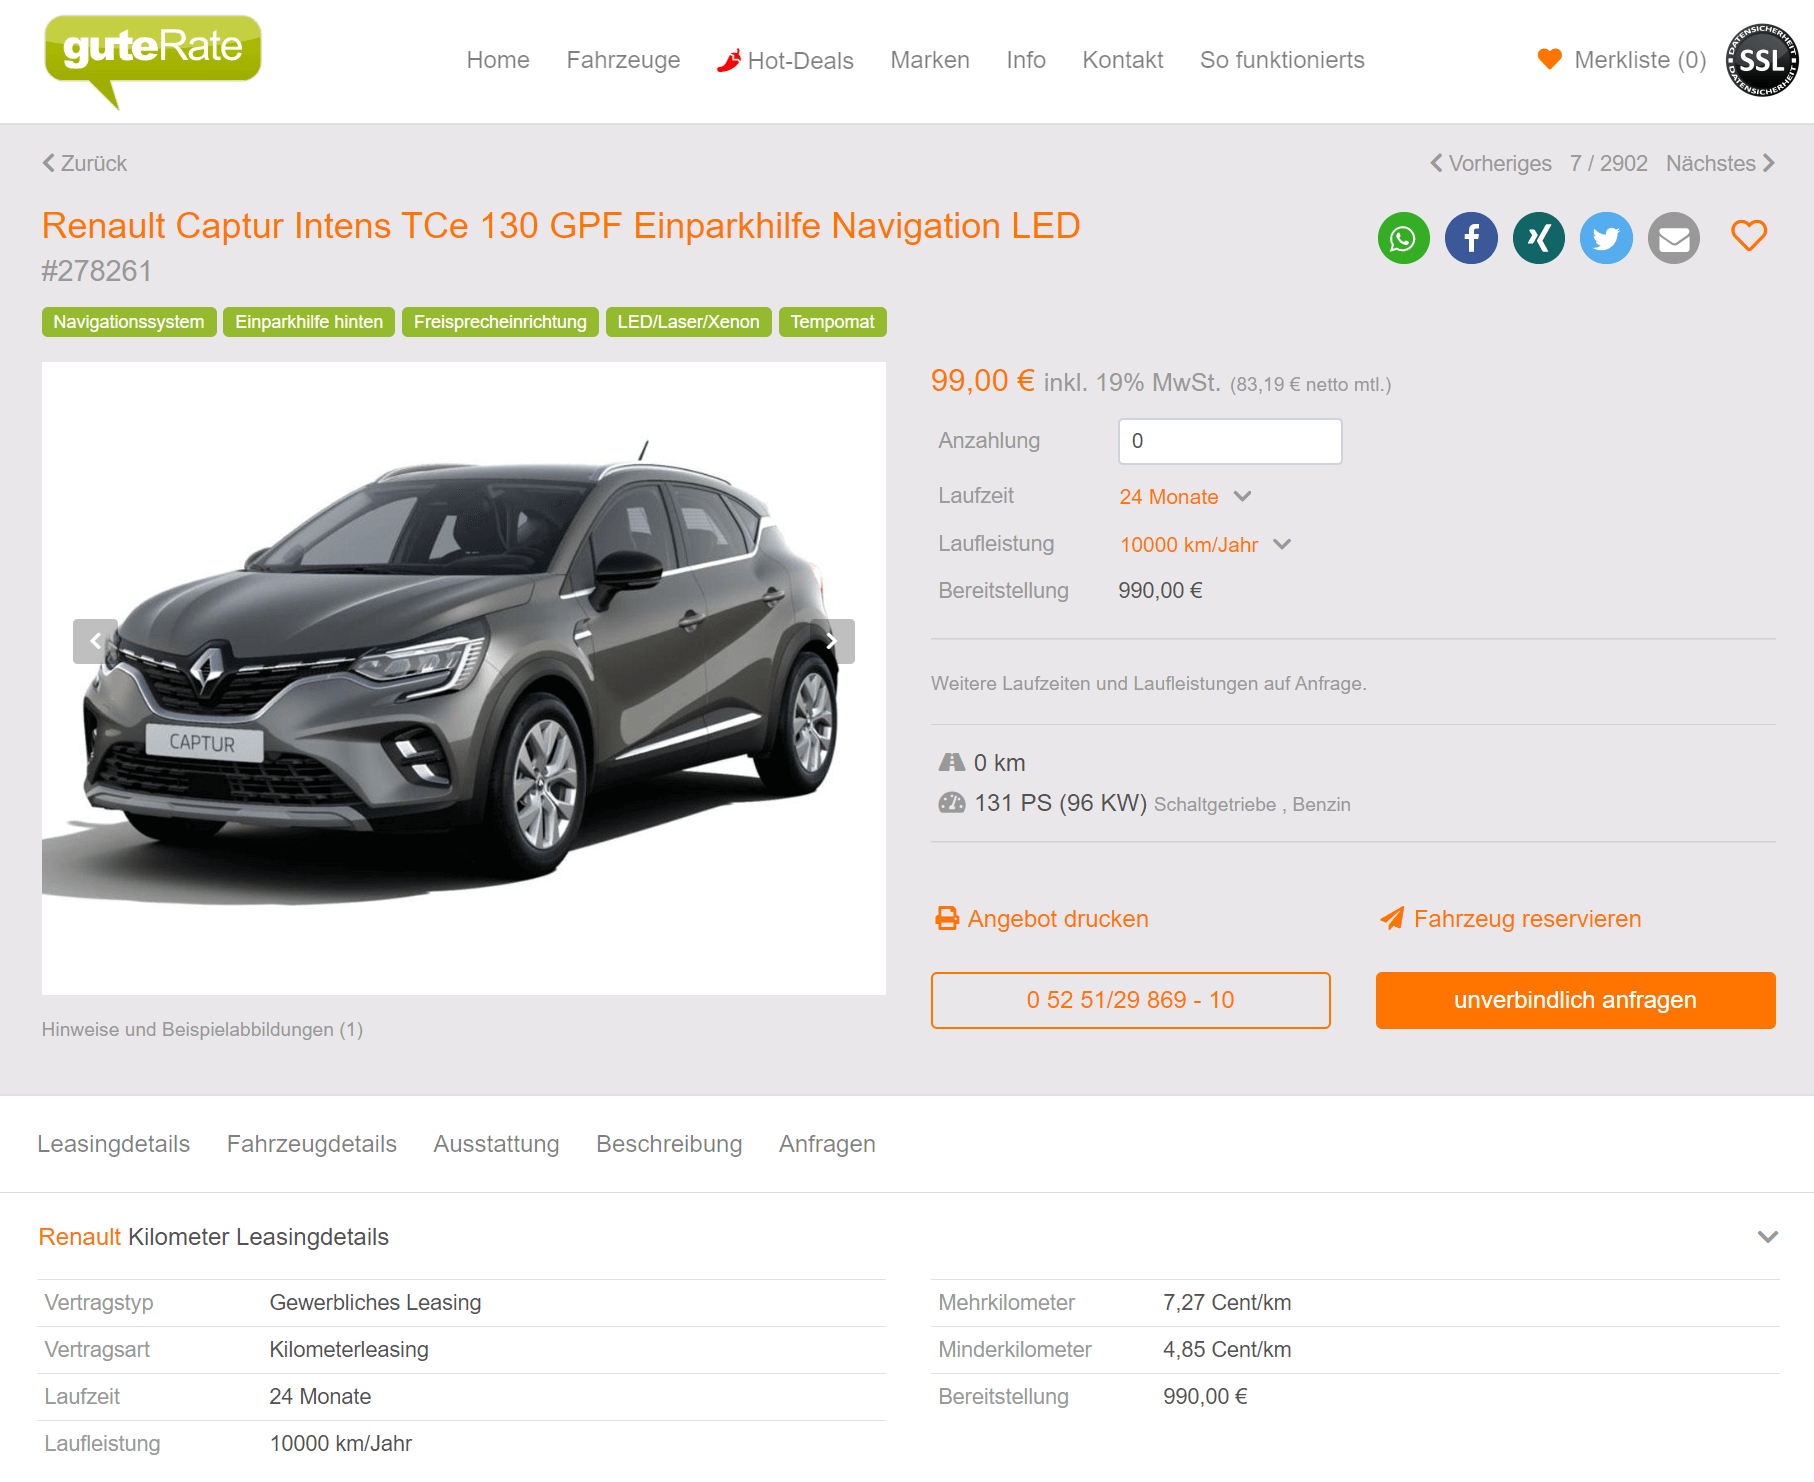This screenshot has width=1814, height=1482.
Task: Click the road icon beside 0 km
Action: point(952,762)
